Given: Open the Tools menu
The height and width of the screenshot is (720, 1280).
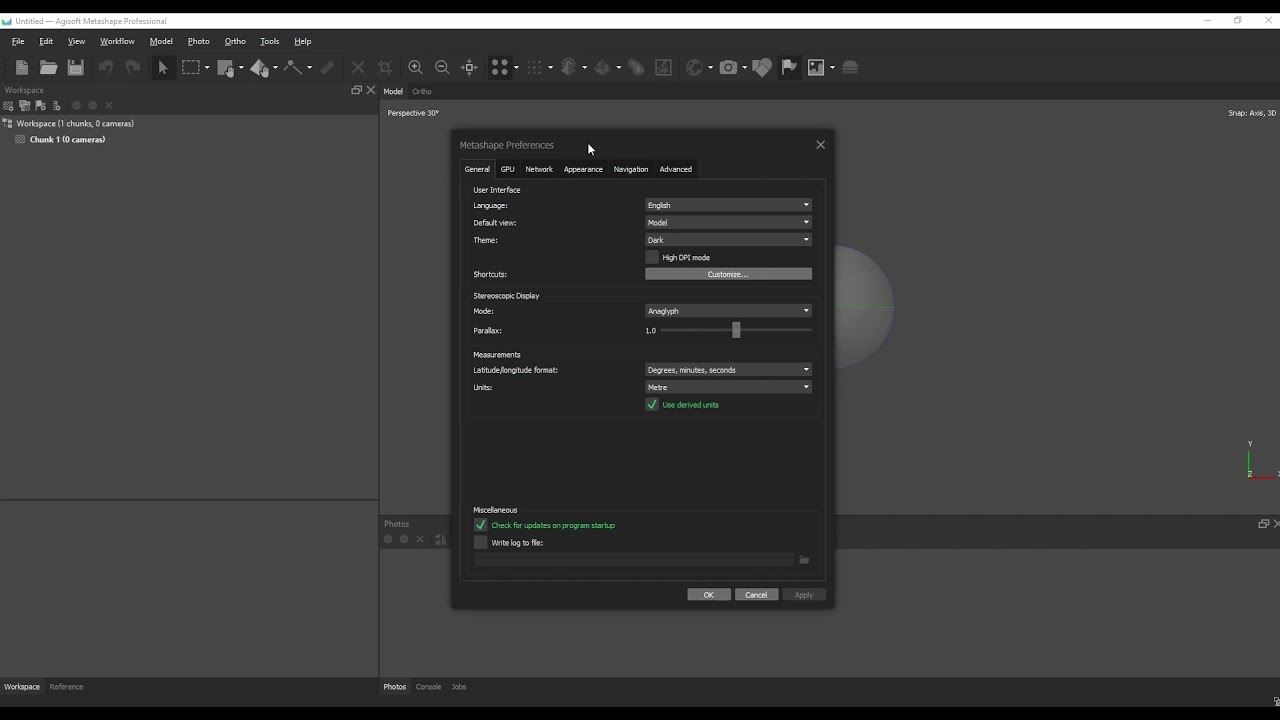Looking at the screenshot, I should (x=270, y=41).
